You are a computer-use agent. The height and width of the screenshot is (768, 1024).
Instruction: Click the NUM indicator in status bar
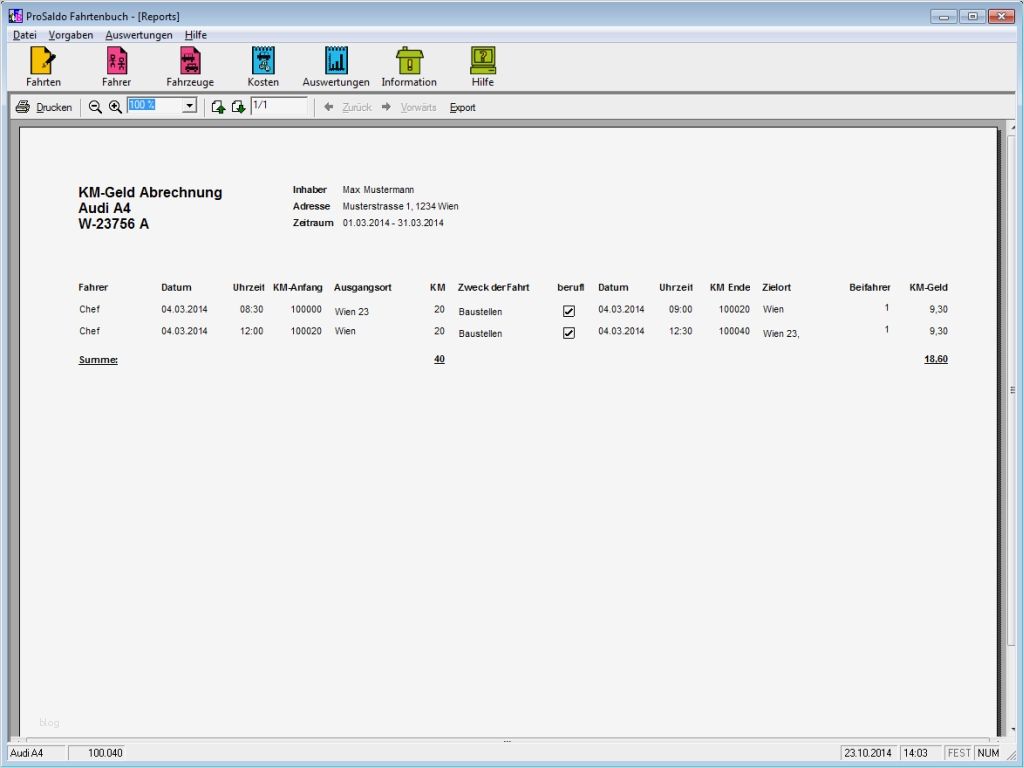coord(989,753)
